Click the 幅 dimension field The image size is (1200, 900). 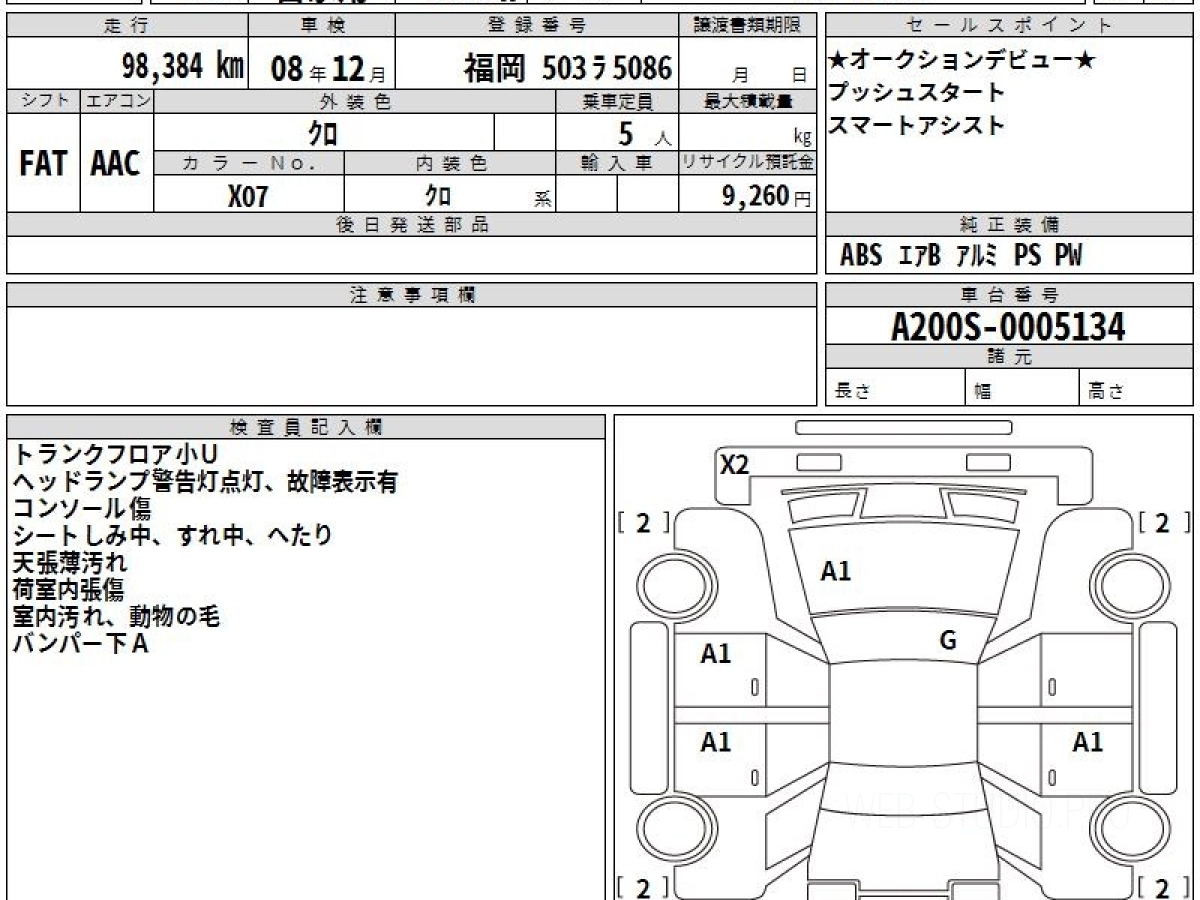click(1023, 388)
